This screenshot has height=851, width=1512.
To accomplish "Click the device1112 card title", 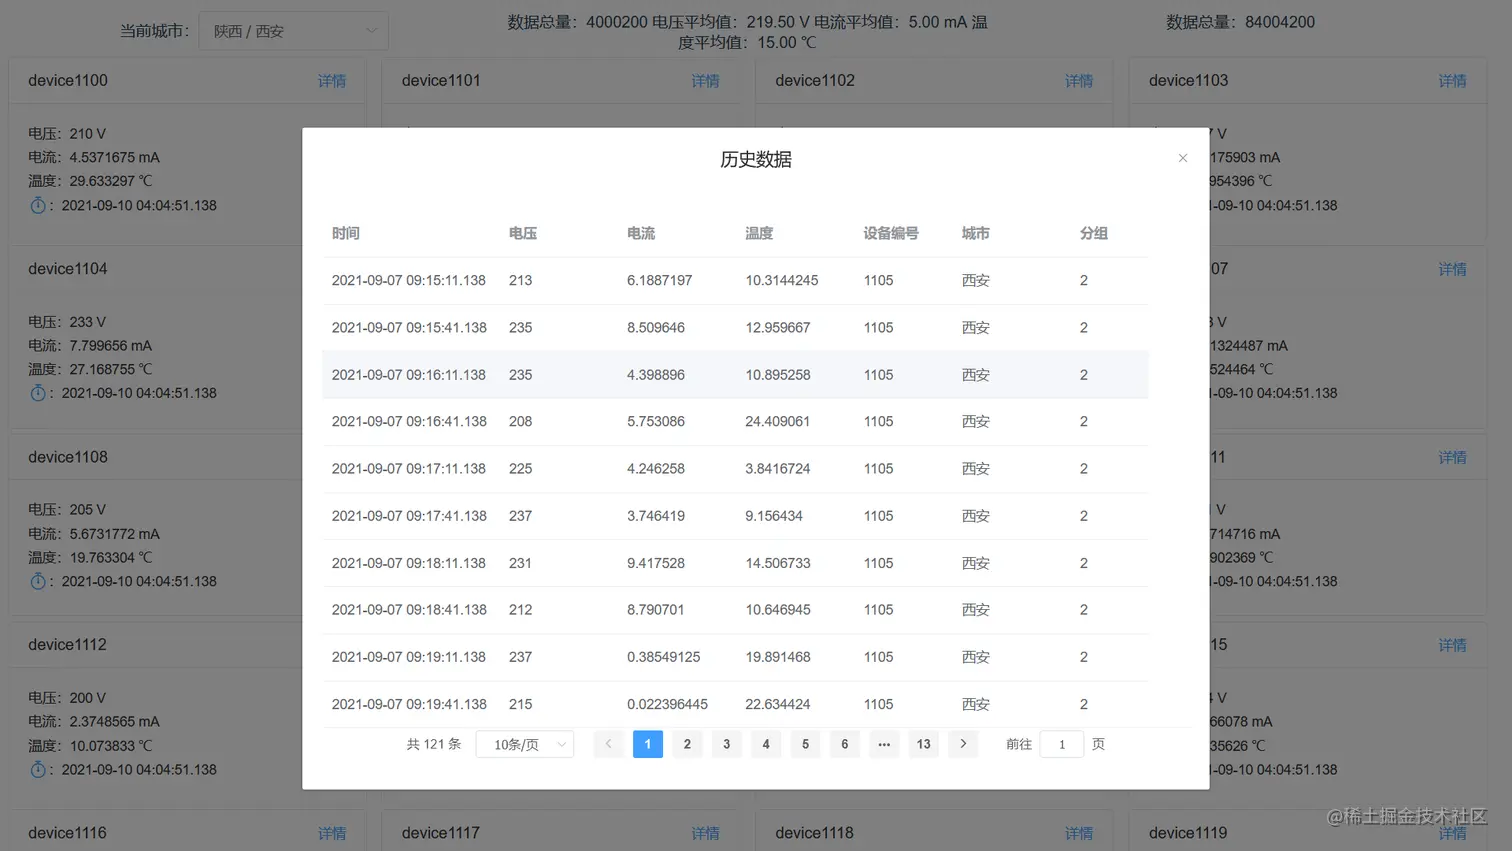I will [x=67, y=645].
